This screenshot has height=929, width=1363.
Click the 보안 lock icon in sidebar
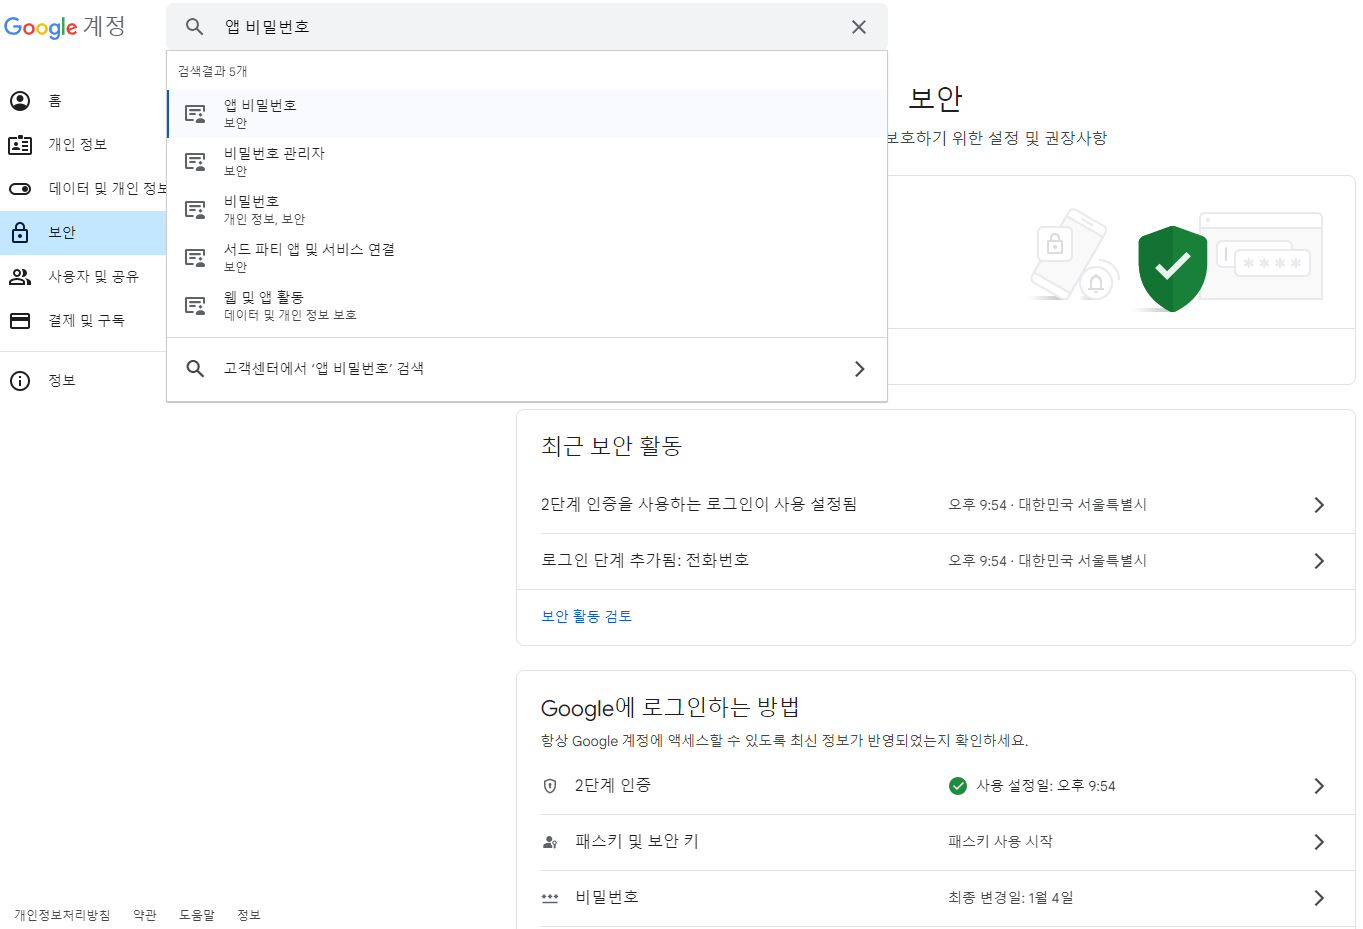pyautogui.click(x=20, y=233)
